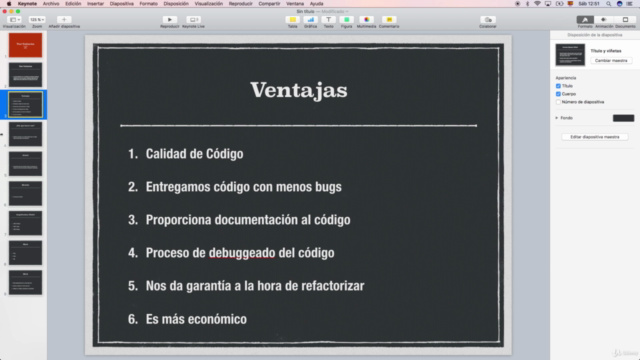640x360 pixels.
Task: Open Spotlight search in menu bar
Action: point(609,4)
